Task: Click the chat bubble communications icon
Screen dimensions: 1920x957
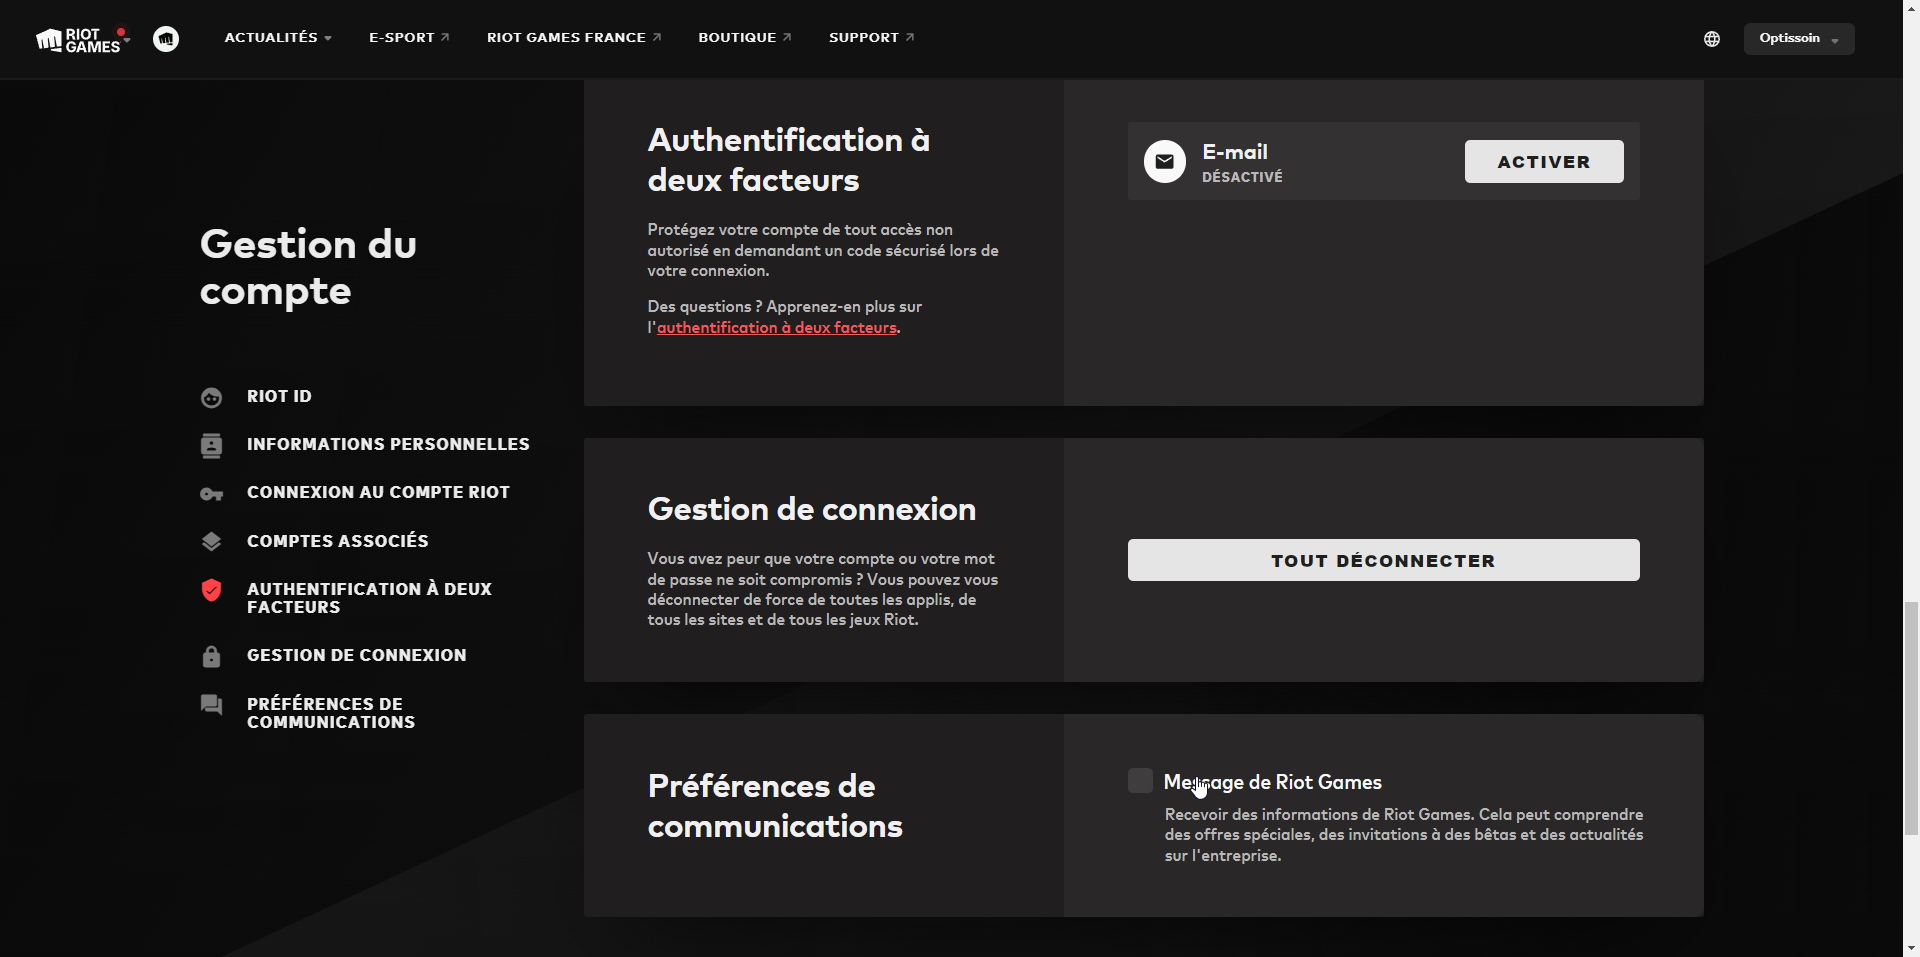Action: [211, 705]
